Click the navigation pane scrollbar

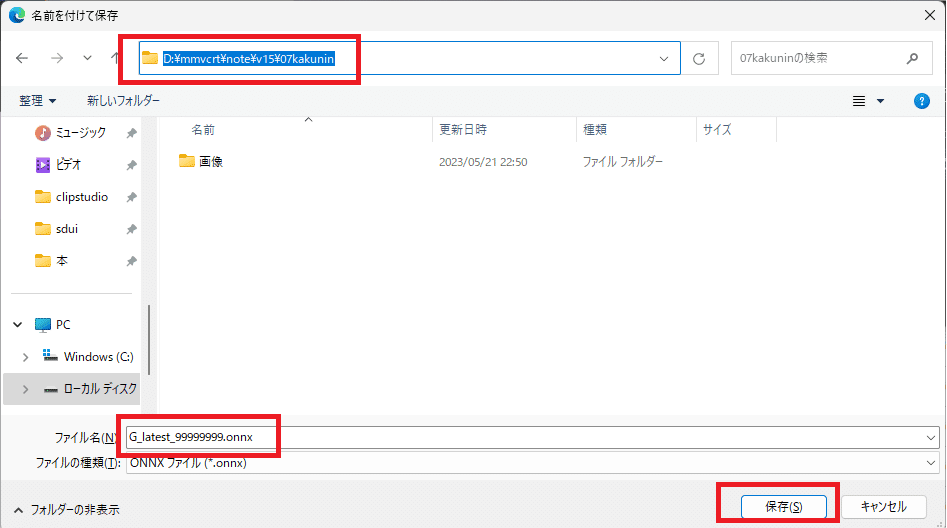pos(149,340)
